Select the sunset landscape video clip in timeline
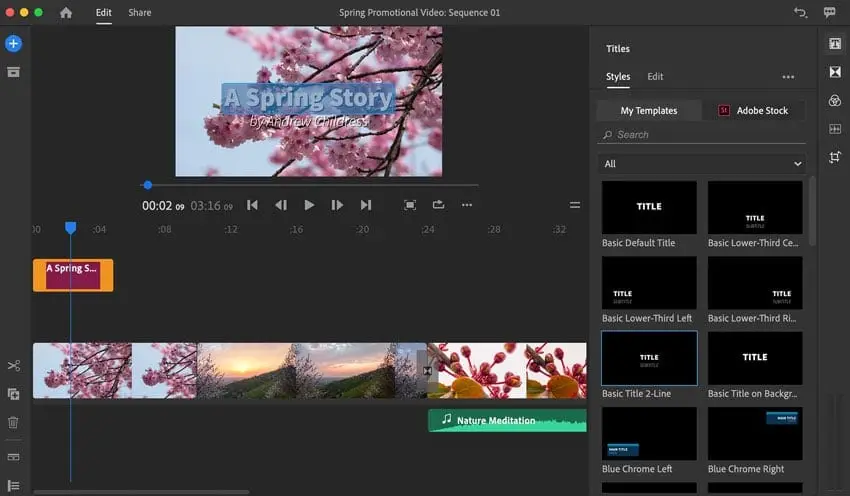Screen dimensions: 850x496 pos(311,371)
